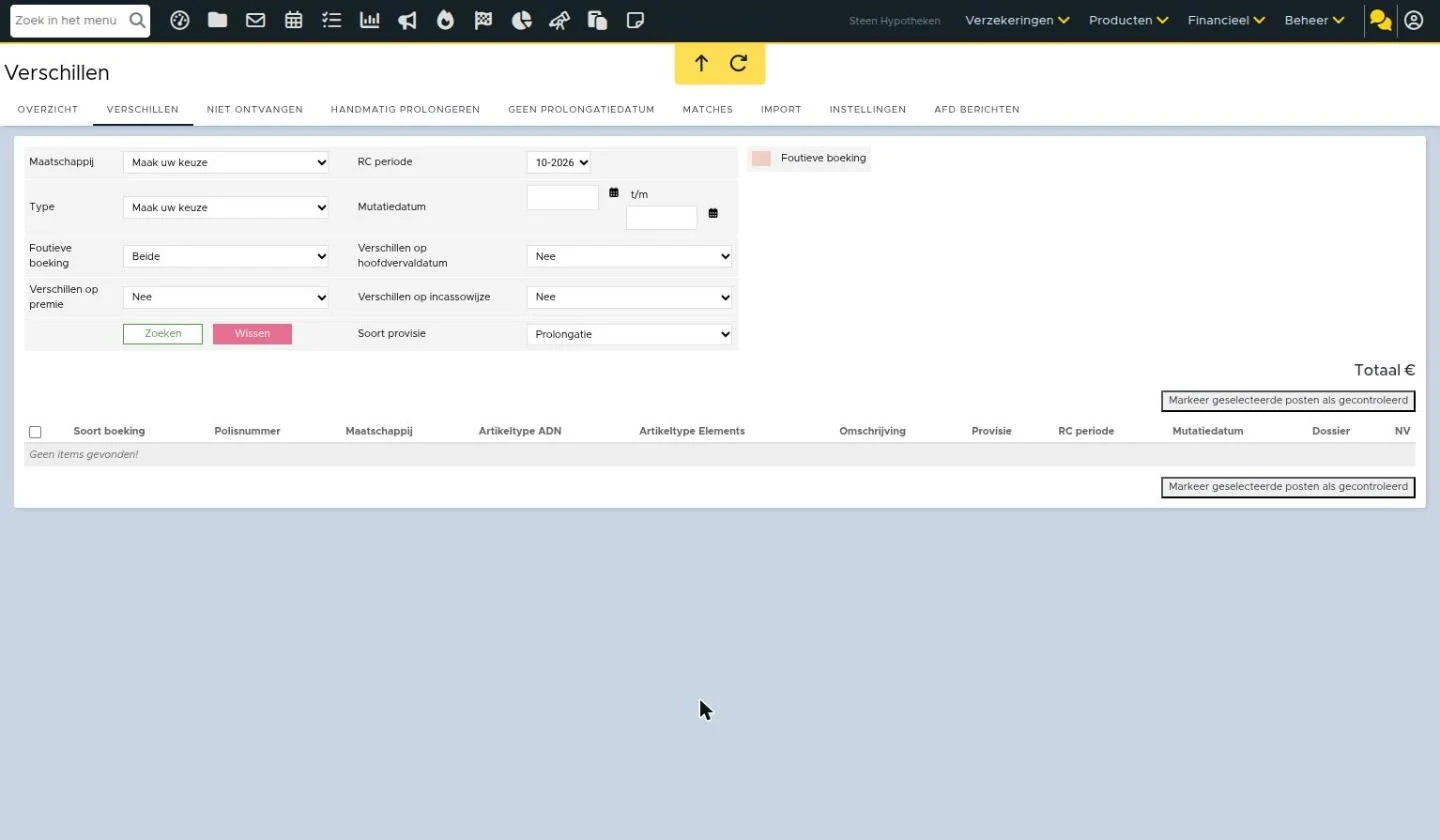The width and height of the screenshot is (1440, 840).
Task: Focus the Zoek in het menu field
Action: tap(69, 20)
